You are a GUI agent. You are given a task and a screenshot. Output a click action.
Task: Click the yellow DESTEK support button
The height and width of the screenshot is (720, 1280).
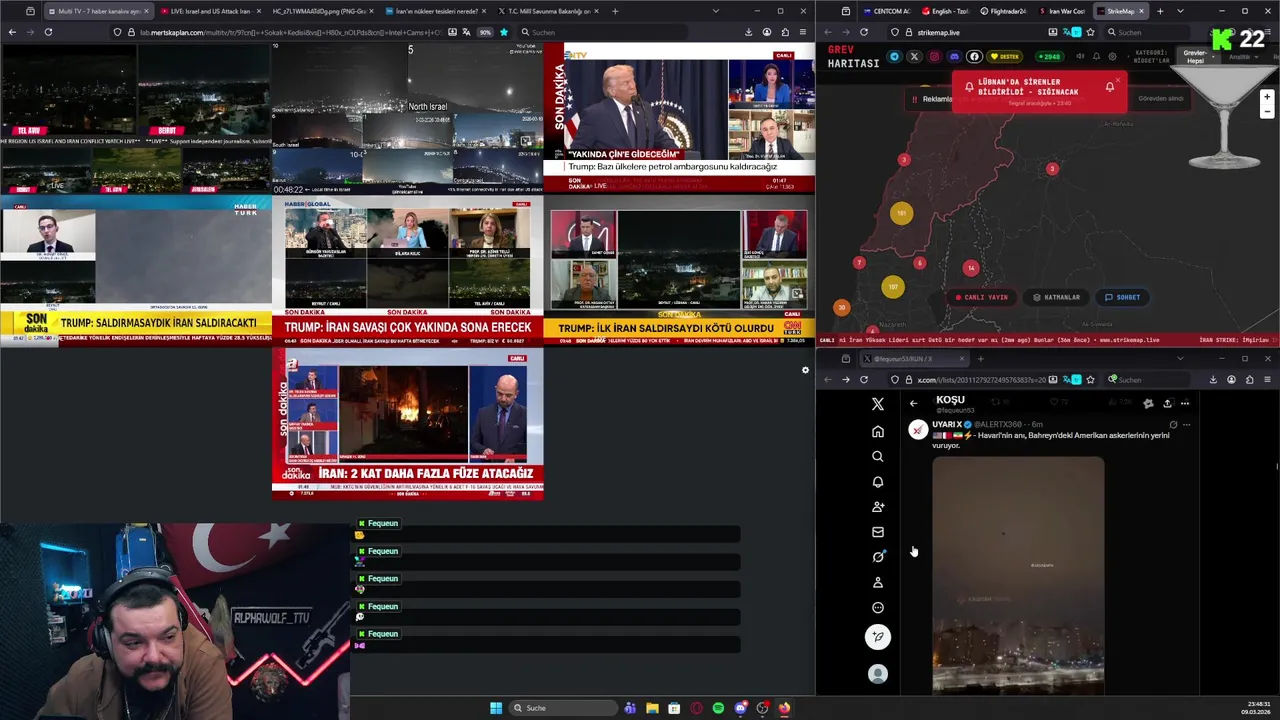[x=1004, y=56]
